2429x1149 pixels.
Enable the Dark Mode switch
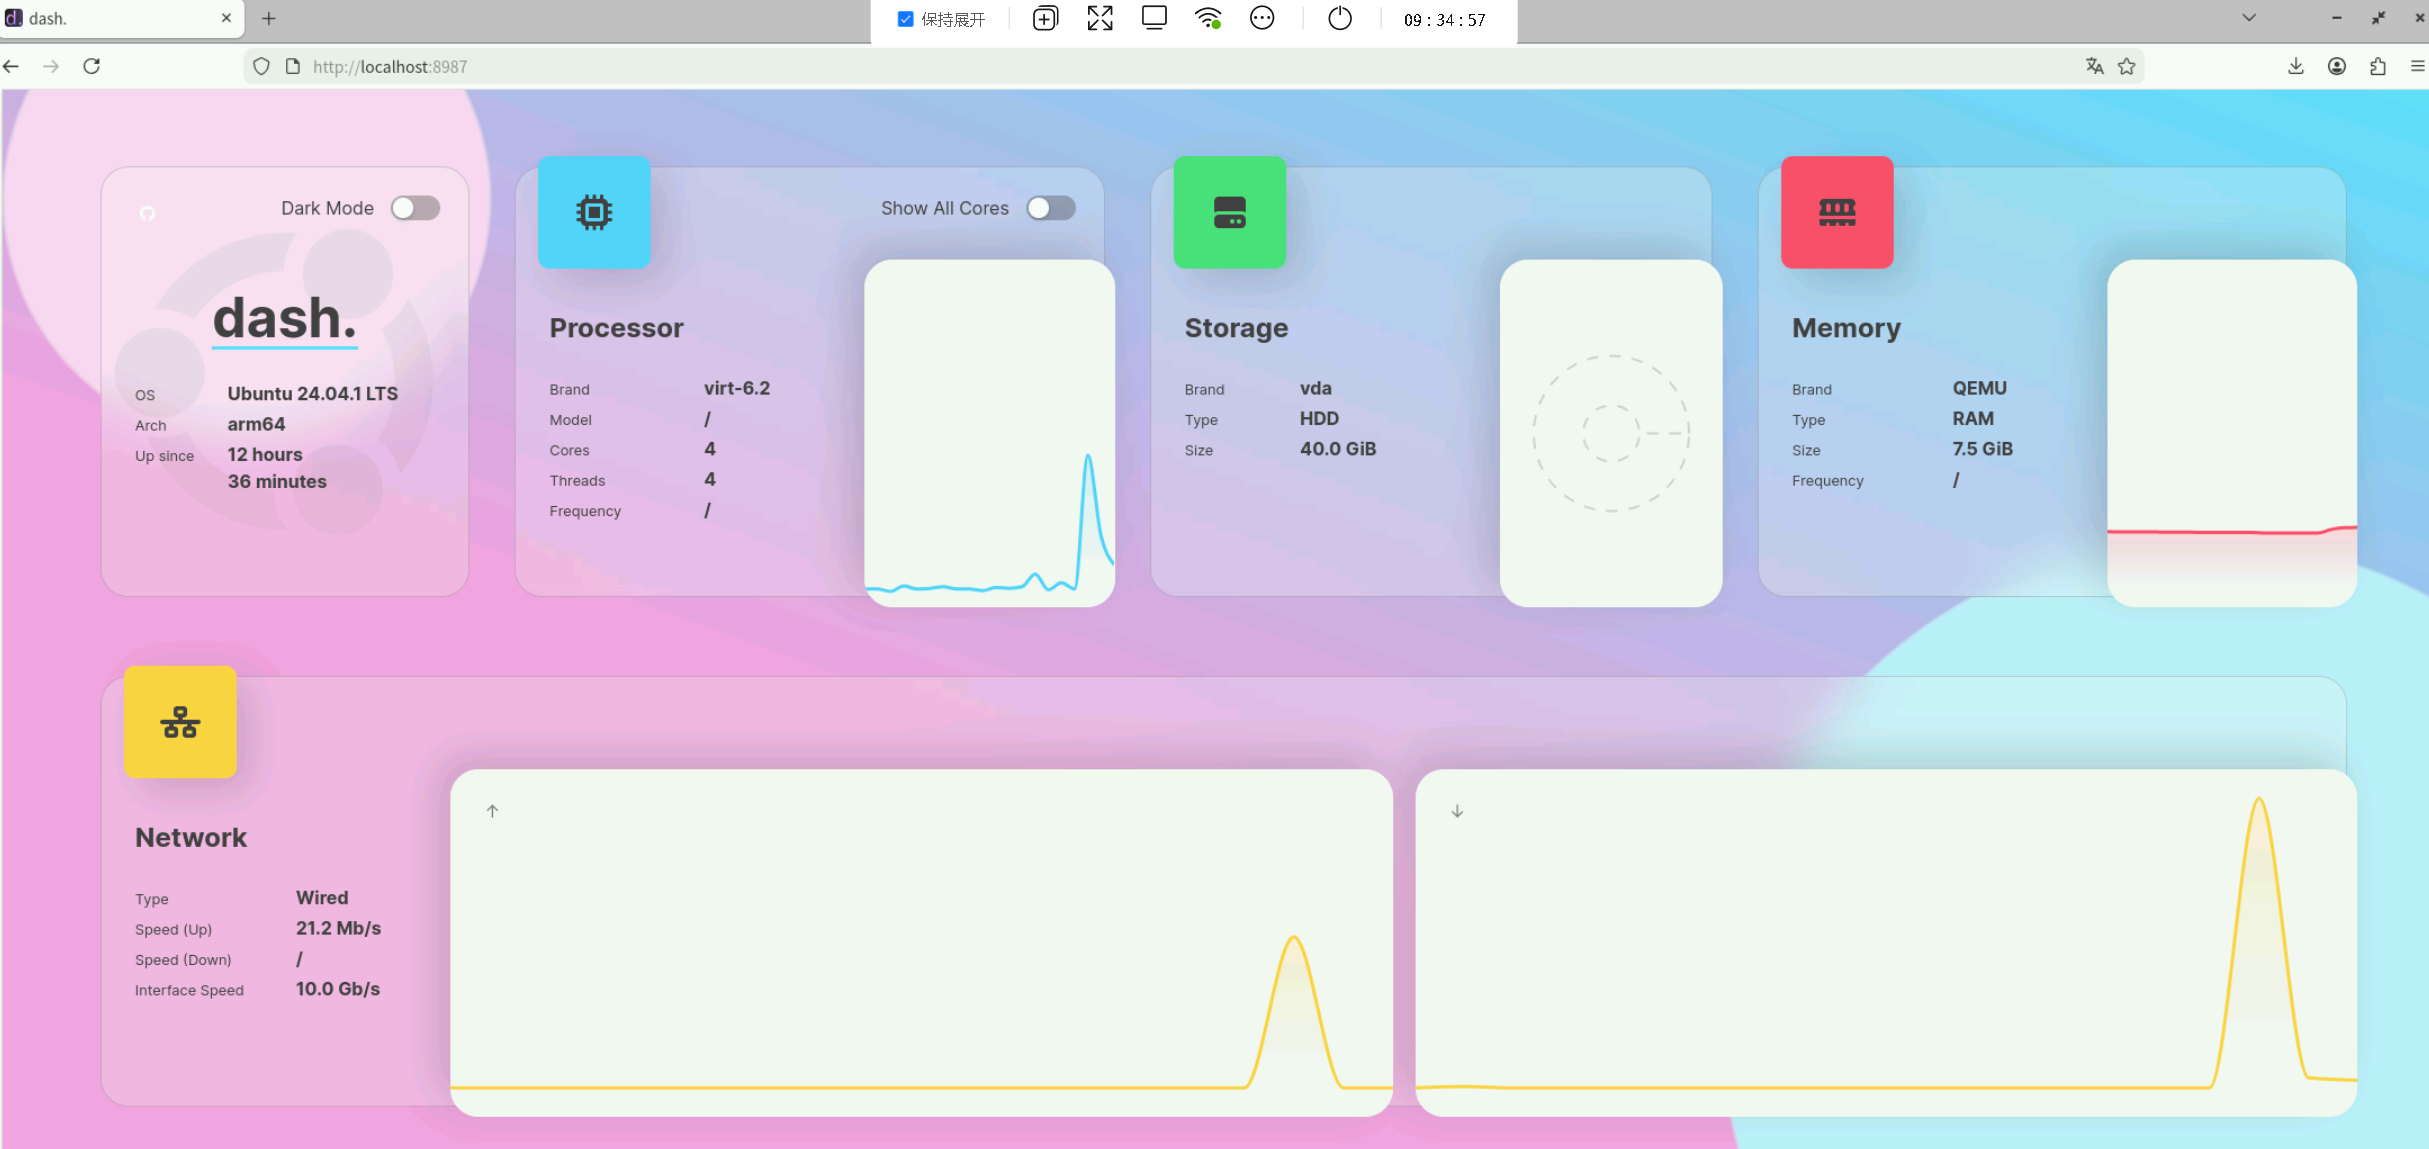click(x=415, y=208)
